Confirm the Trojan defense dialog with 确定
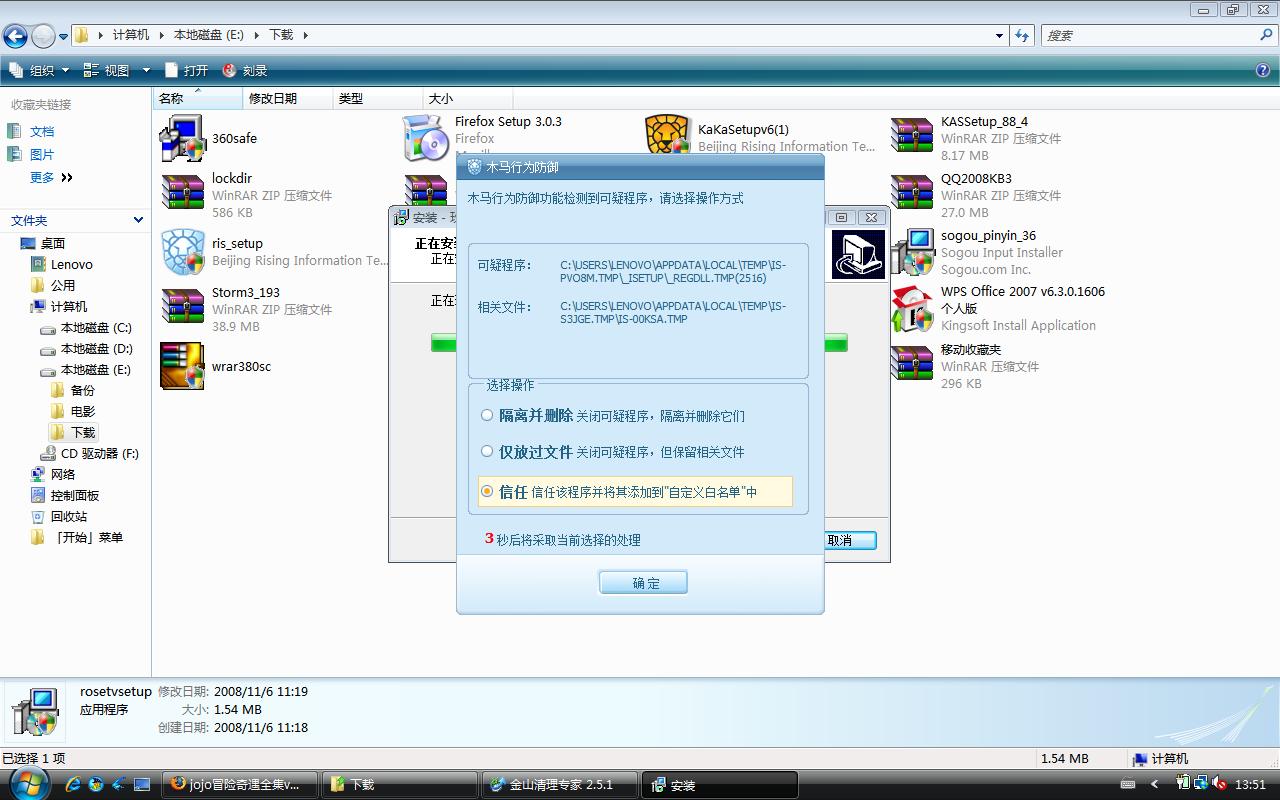The image size is (1280, 800). [x=644, y=583]
